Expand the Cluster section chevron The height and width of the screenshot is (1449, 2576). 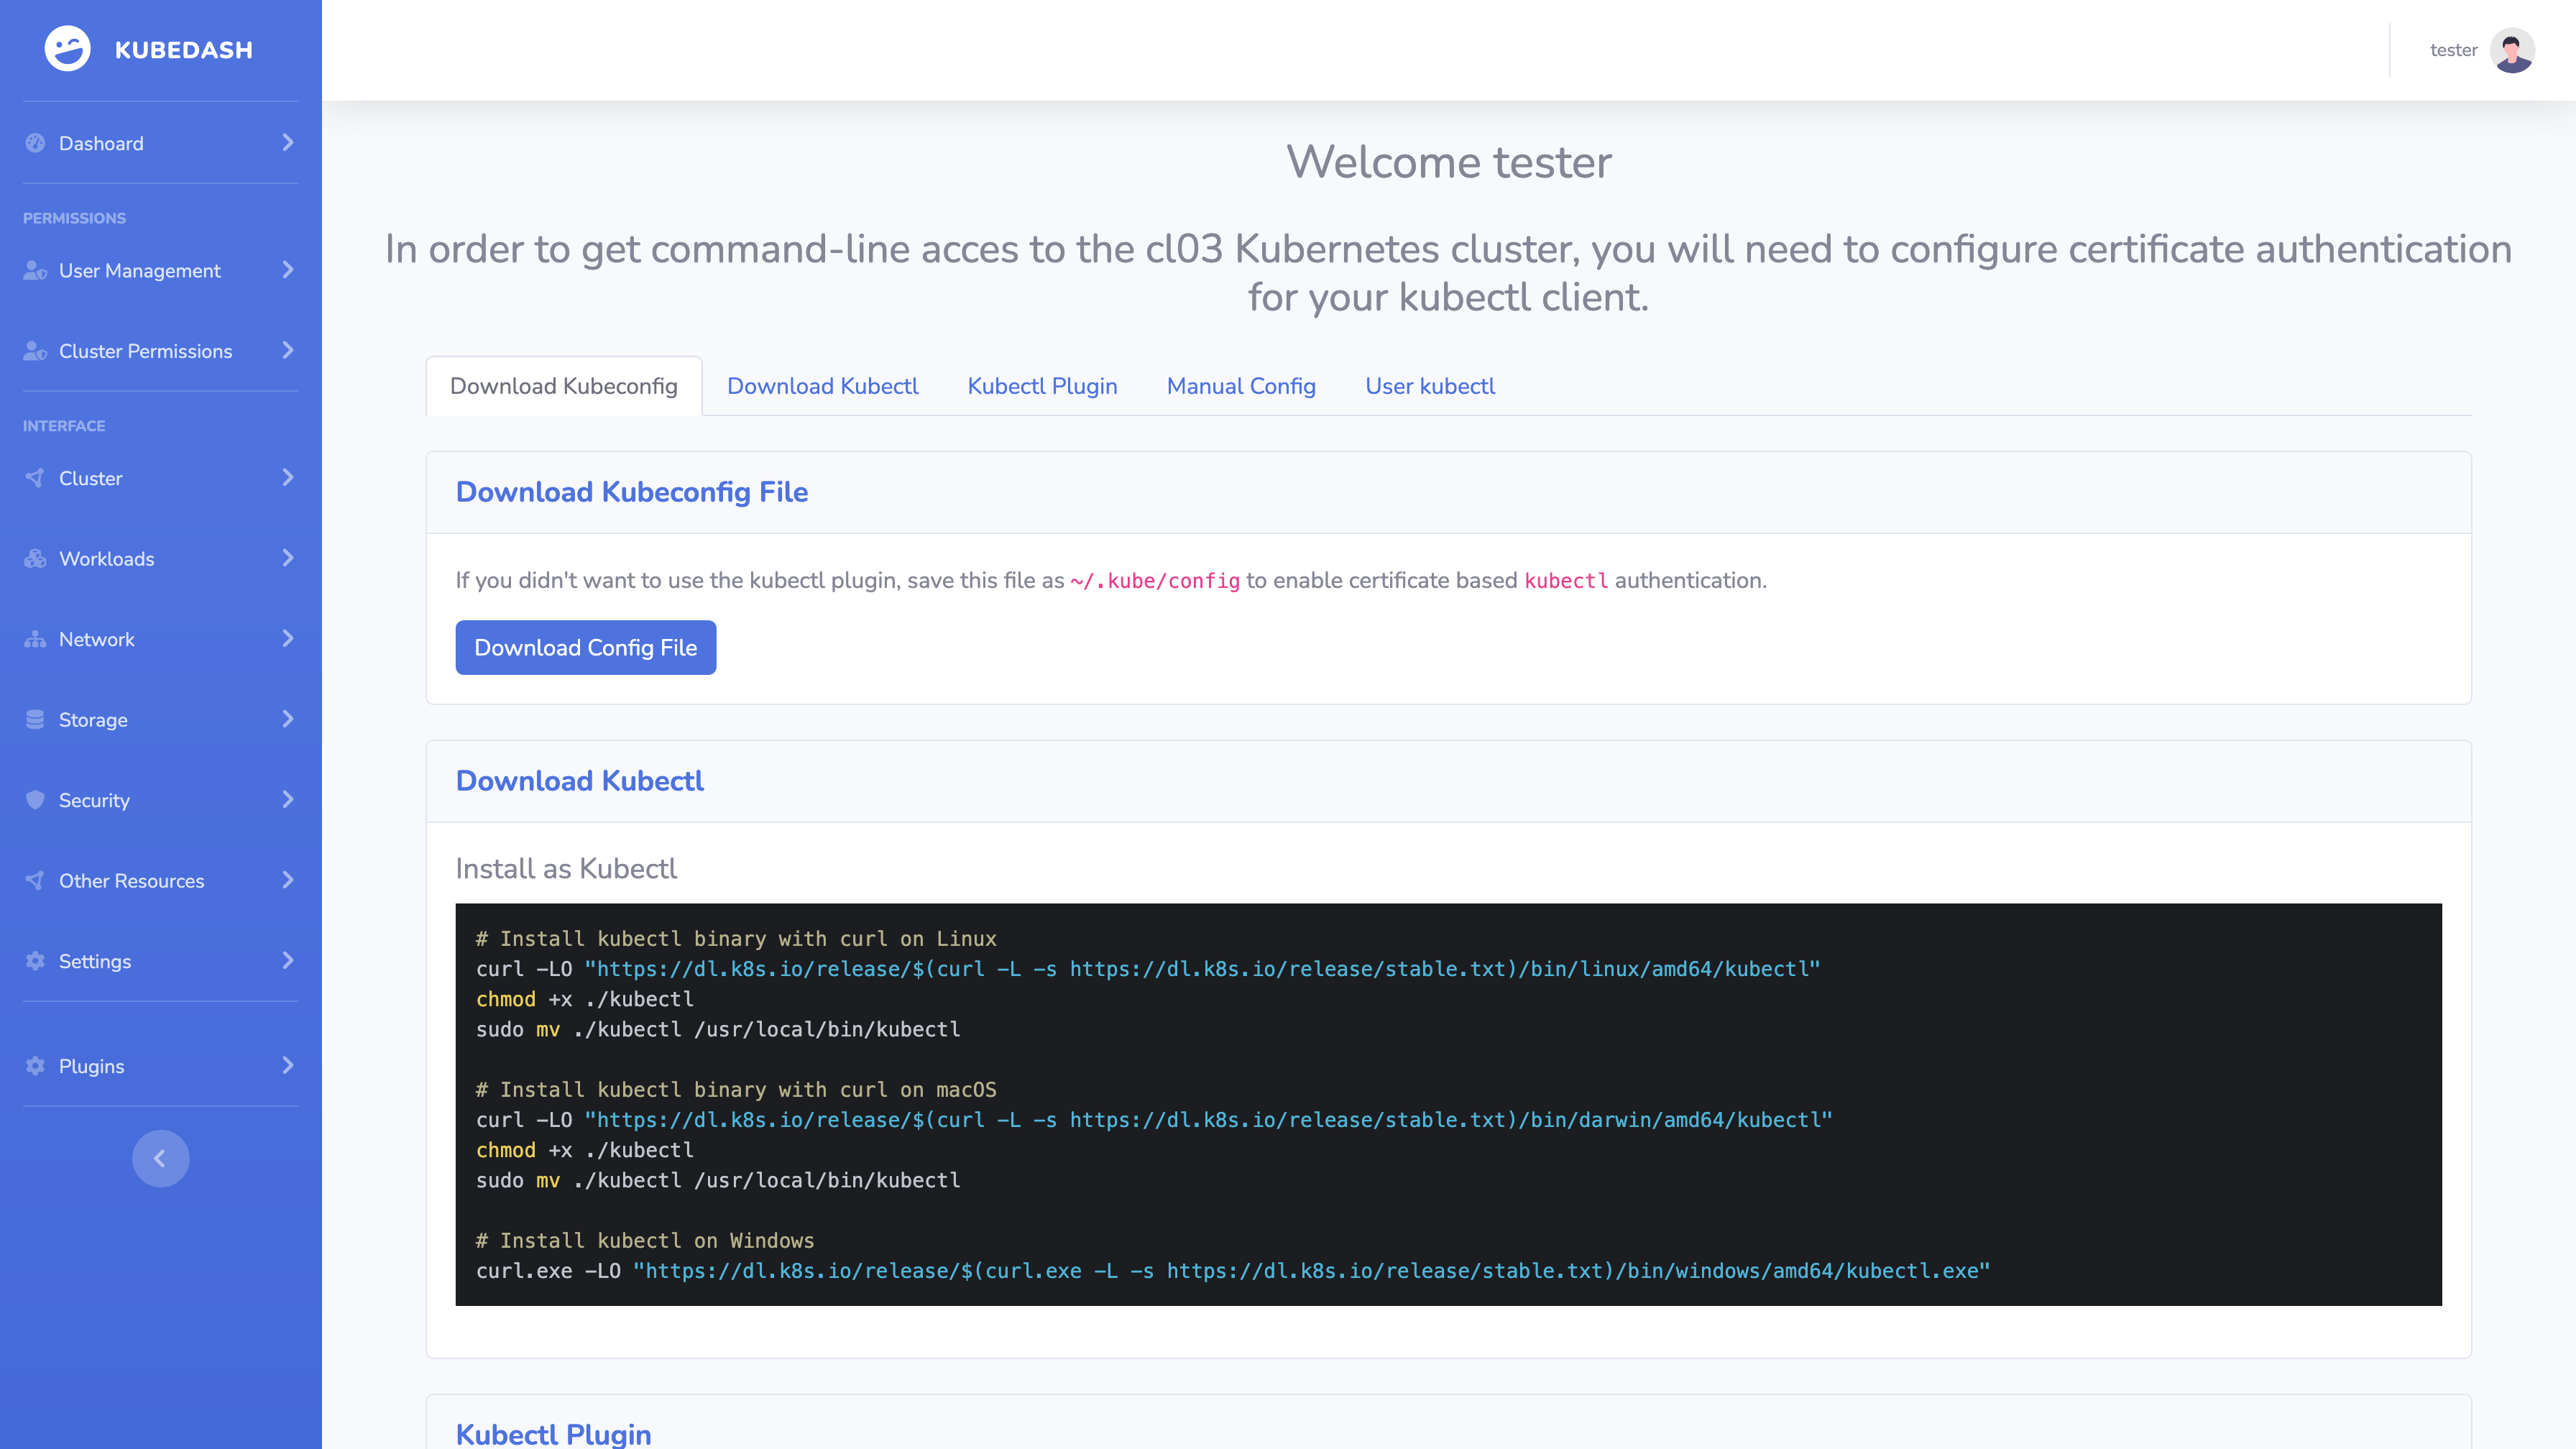click(288, 478)
